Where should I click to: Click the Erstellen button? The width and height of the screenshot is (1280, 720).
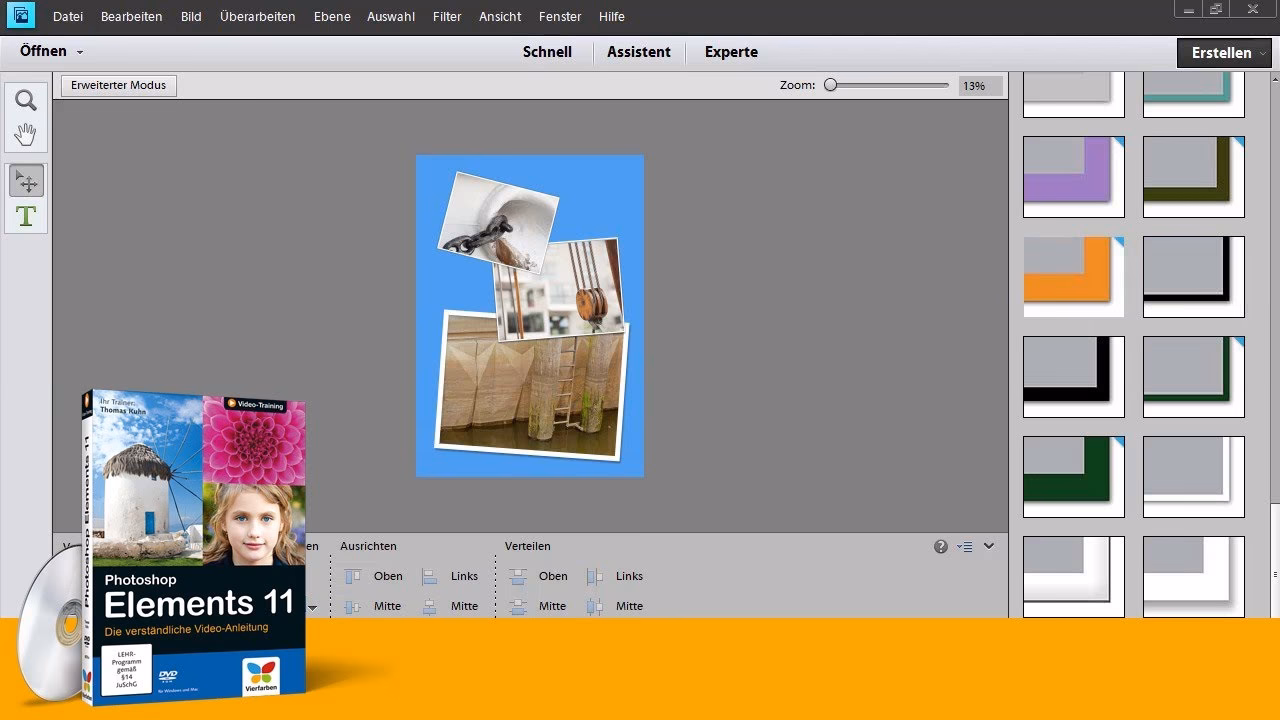pos(1223,52)
